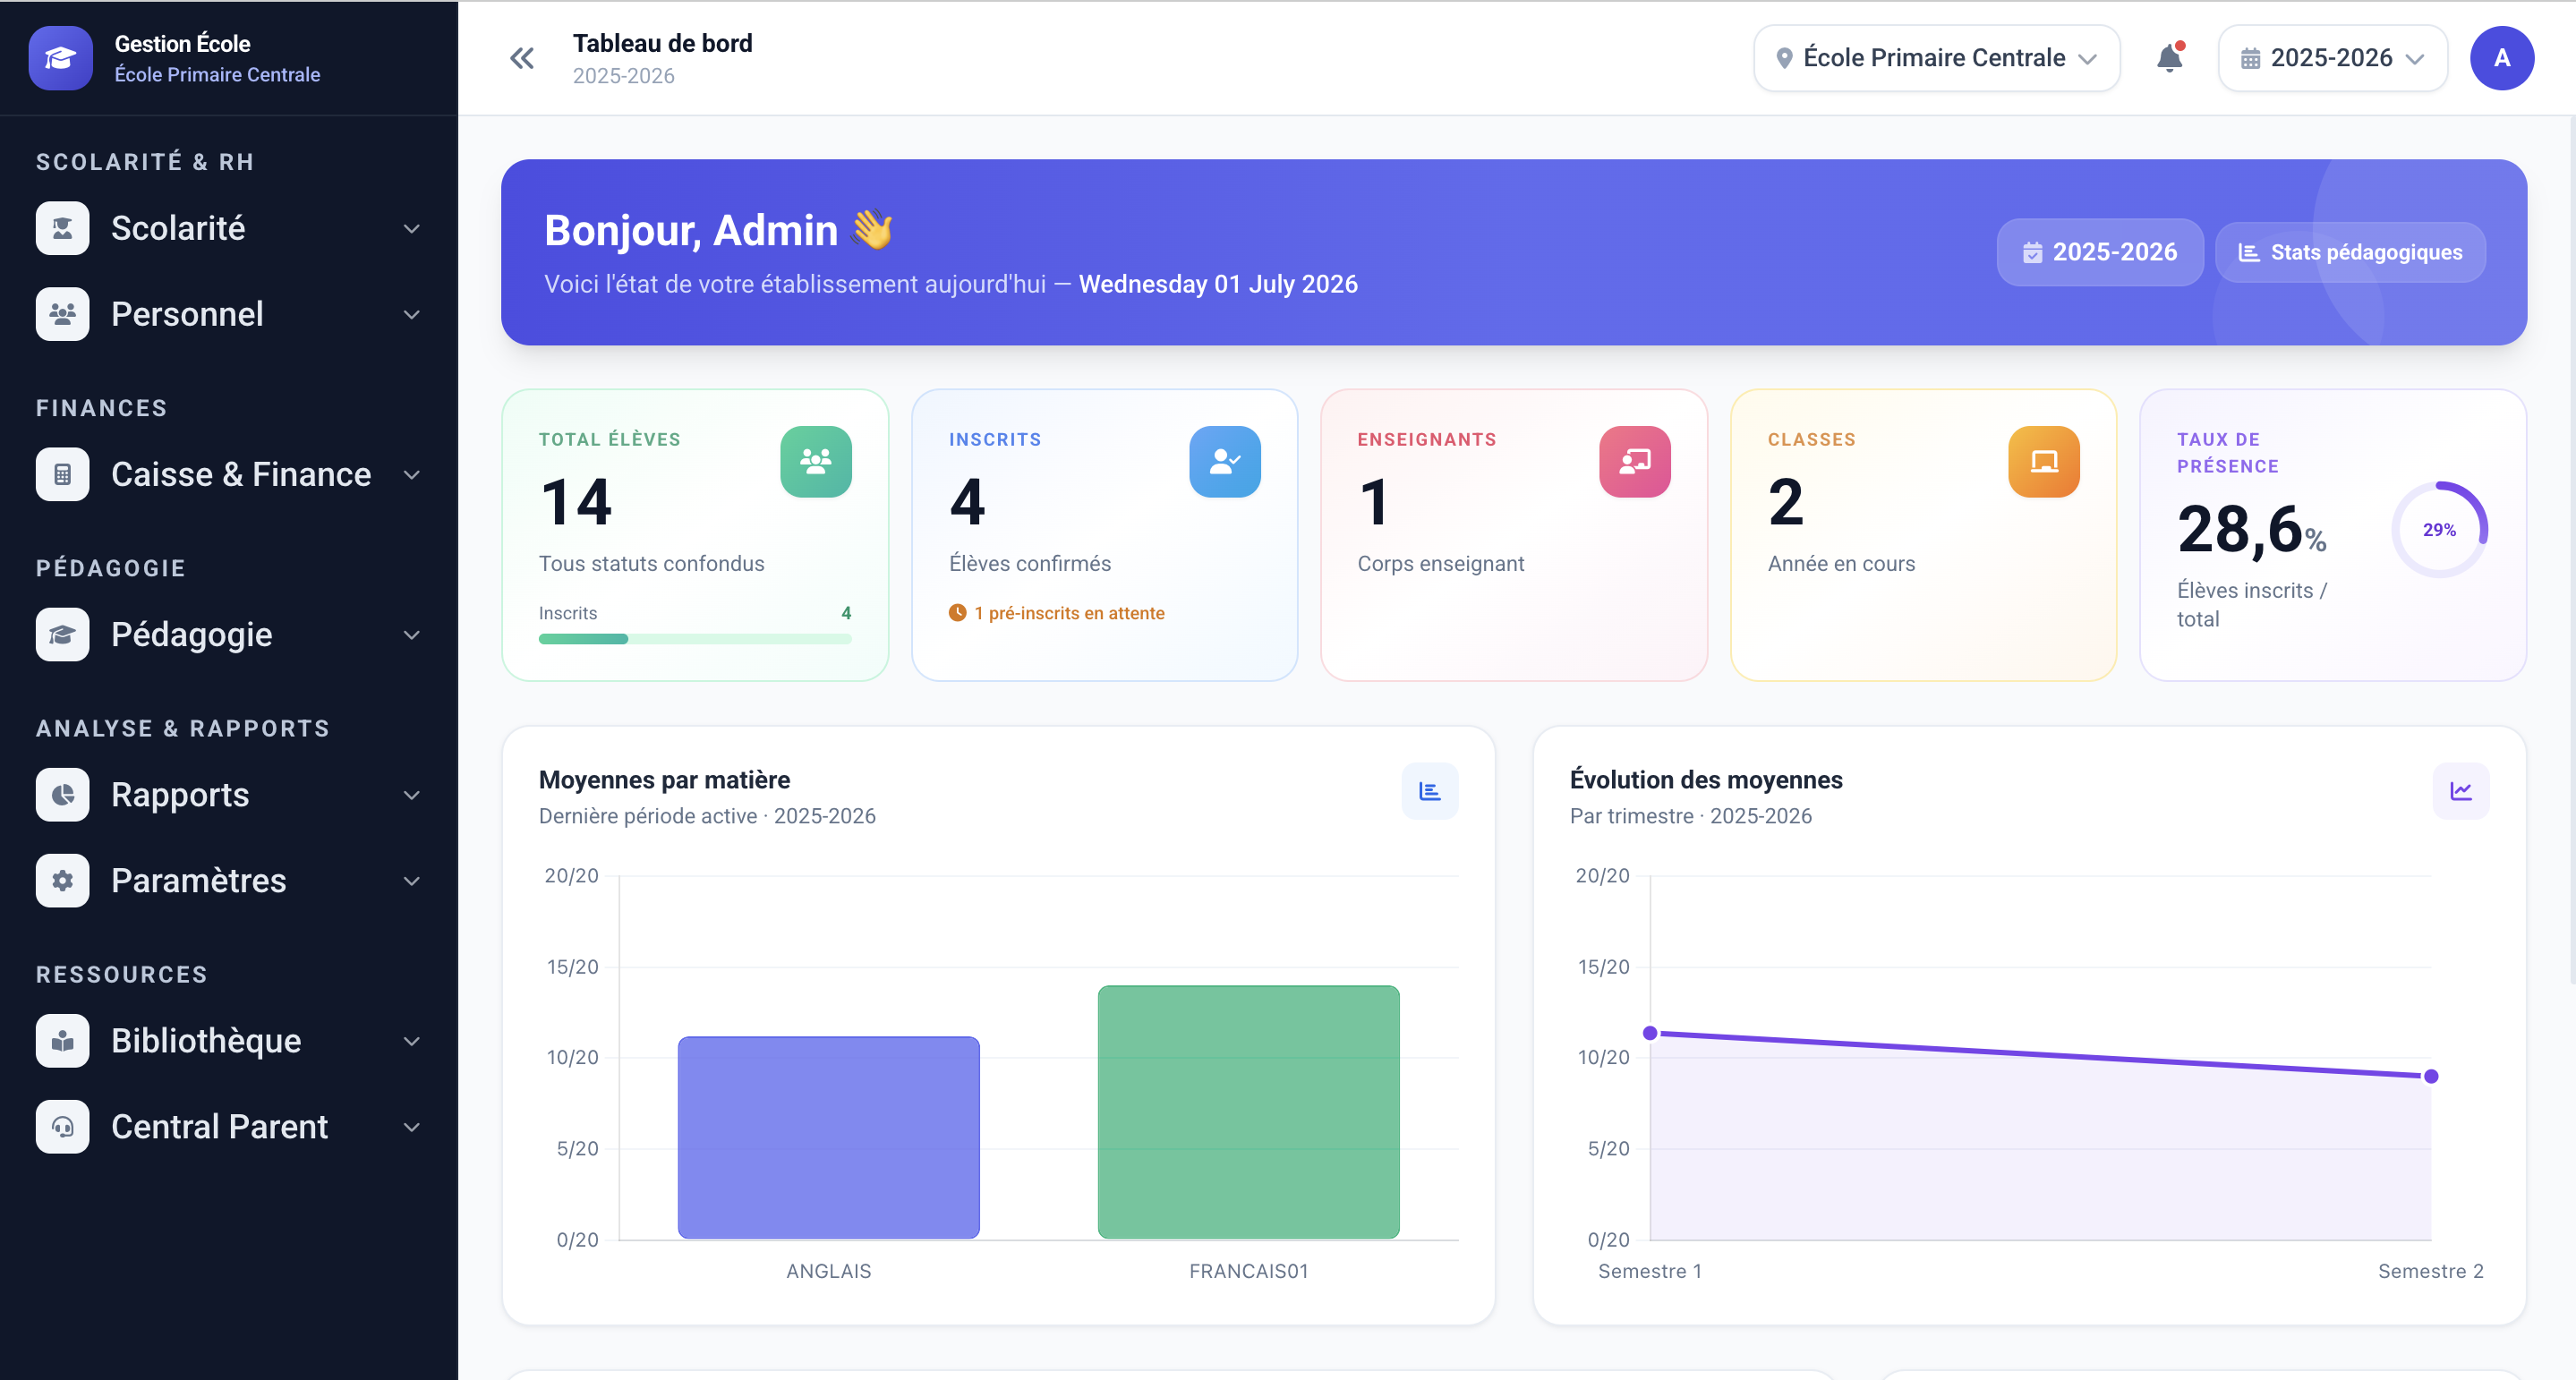Click the Stats pédagogiques button
This screenshot has height=1380, width=2576.
[2349, 252]
